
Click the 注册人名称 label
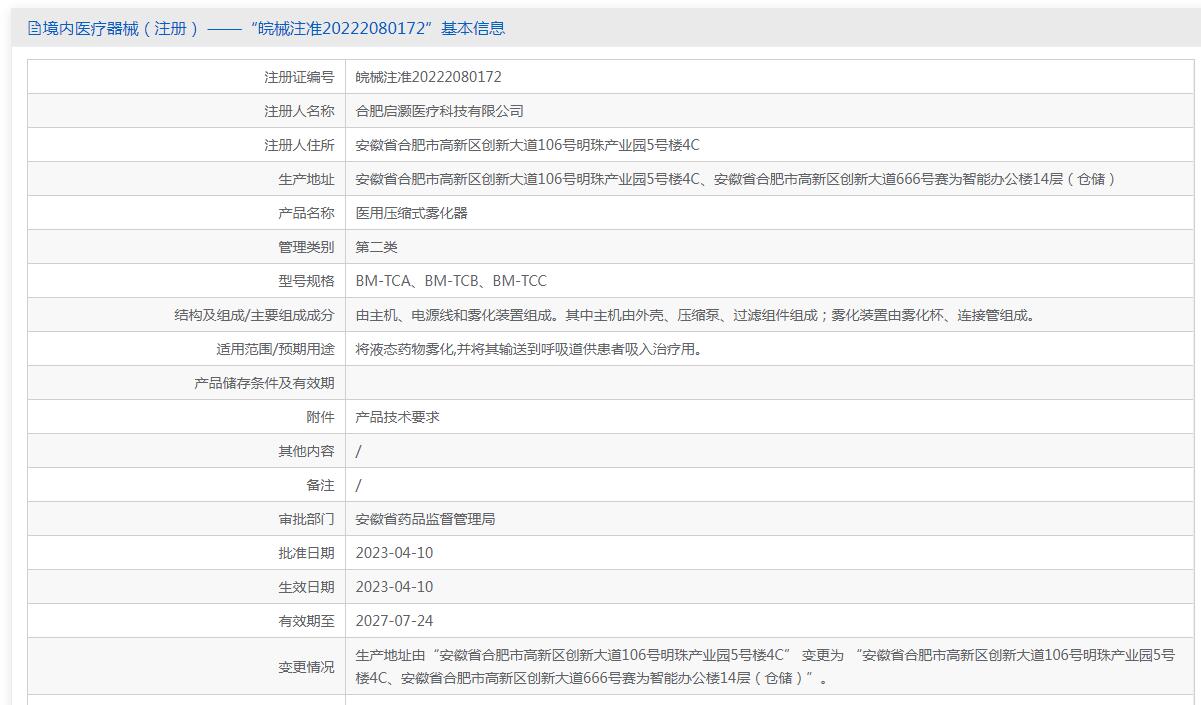click(x=299, y=111)
